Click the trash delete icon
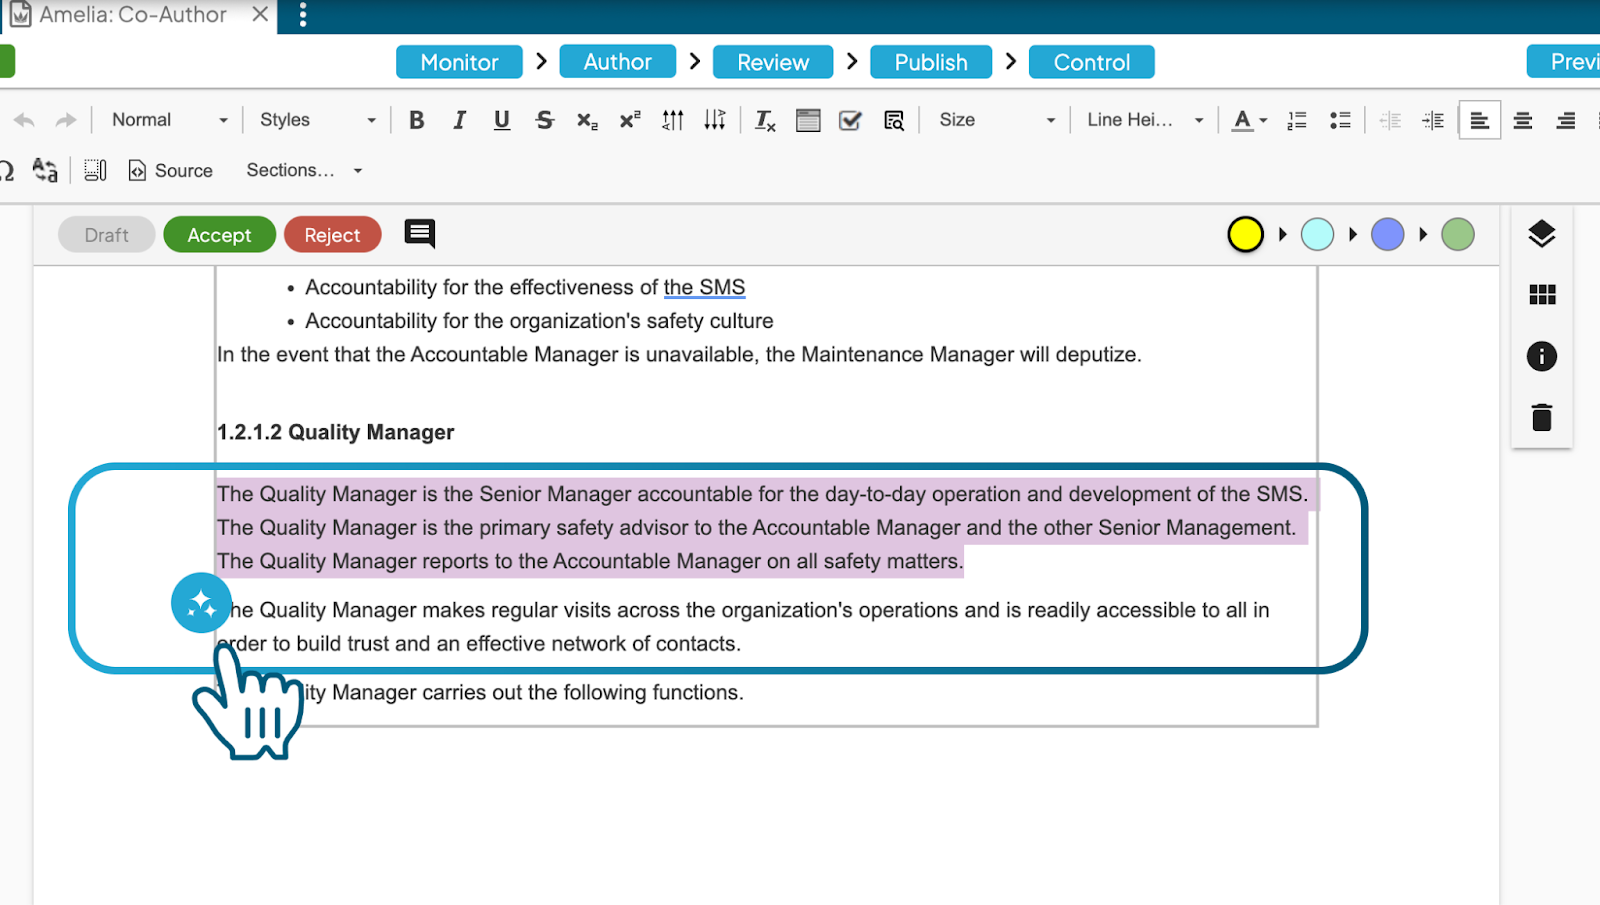Viewport: 1600px width, 905px height. pos(1542,417)
